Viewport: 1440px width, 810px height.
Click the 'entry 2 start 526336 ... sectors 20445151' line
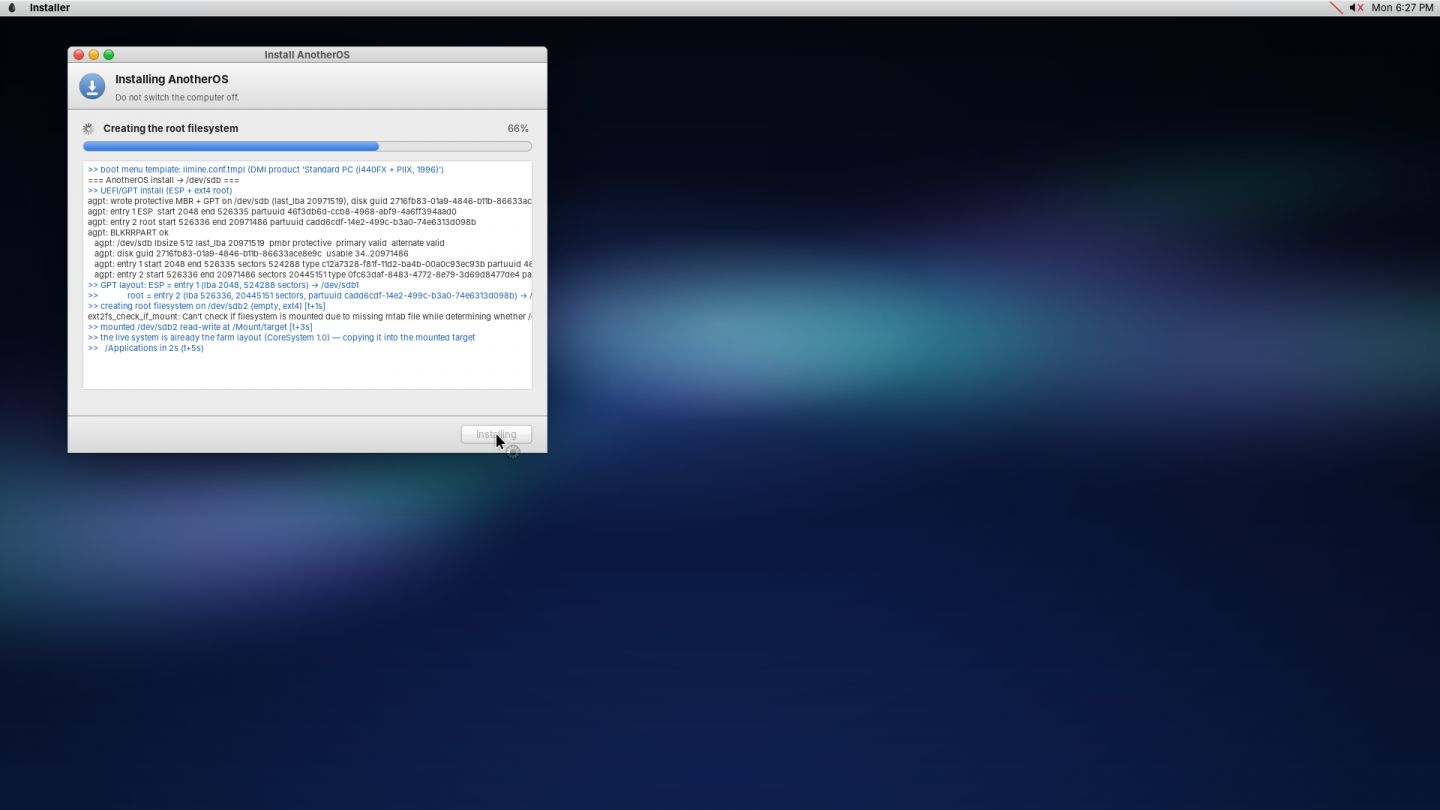click(x=313, y=275)
